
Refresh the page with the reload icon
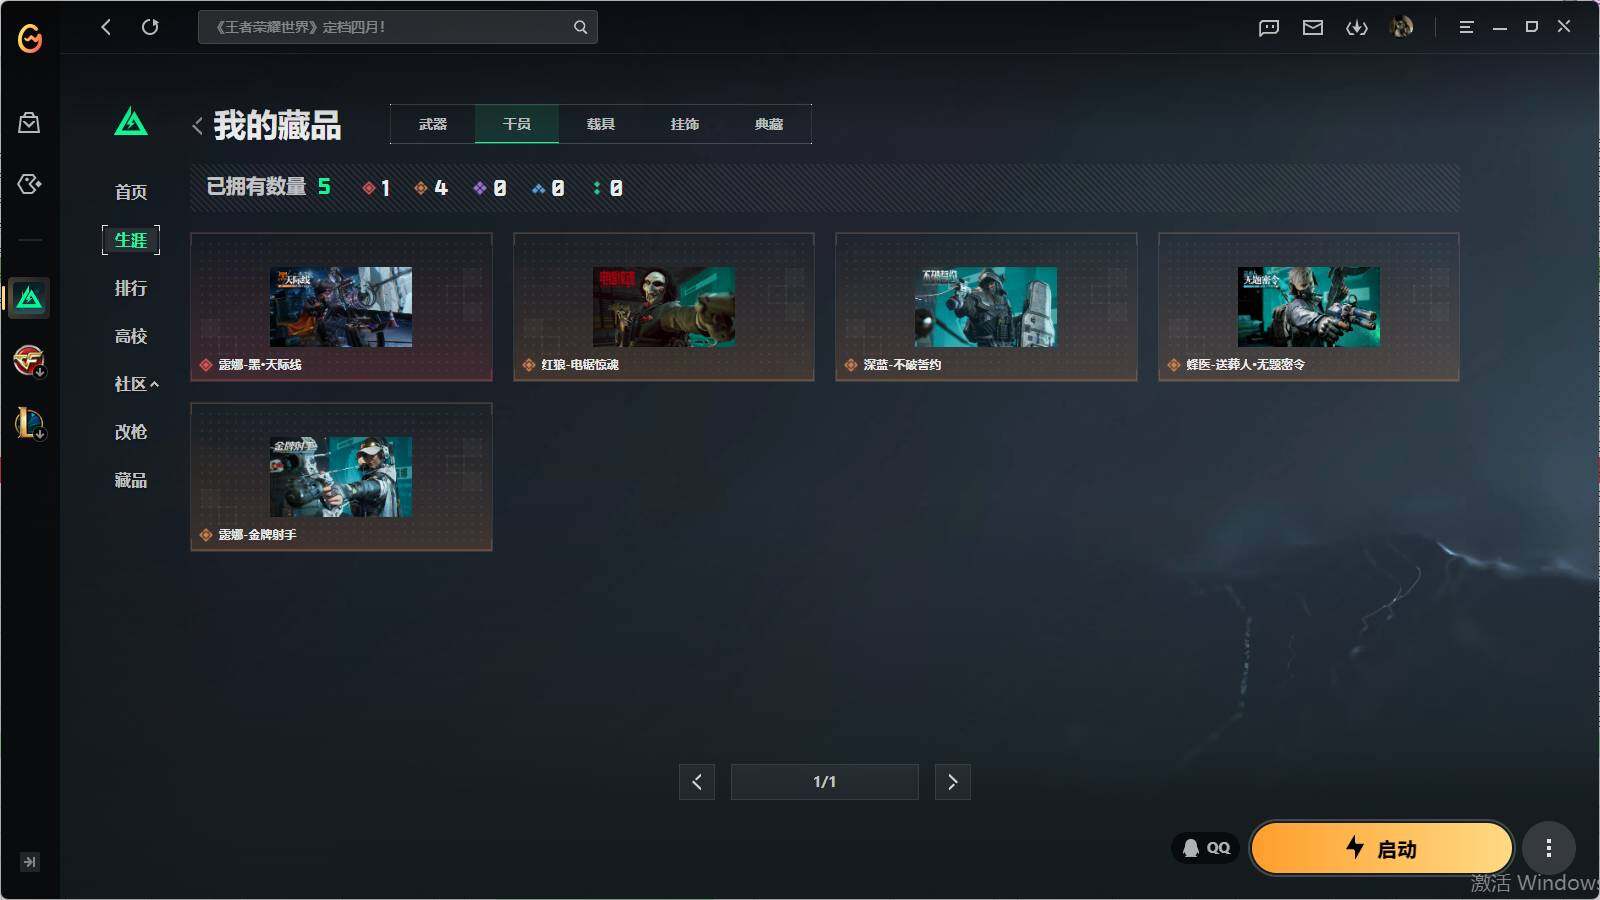tap(150, 27)
